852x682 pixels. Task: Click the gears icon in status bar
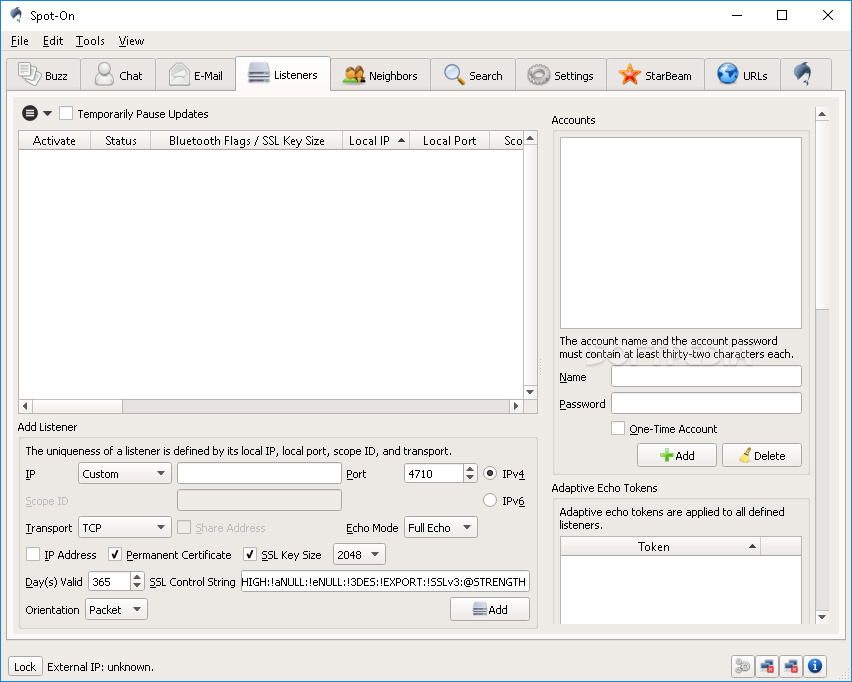point(743,666)
